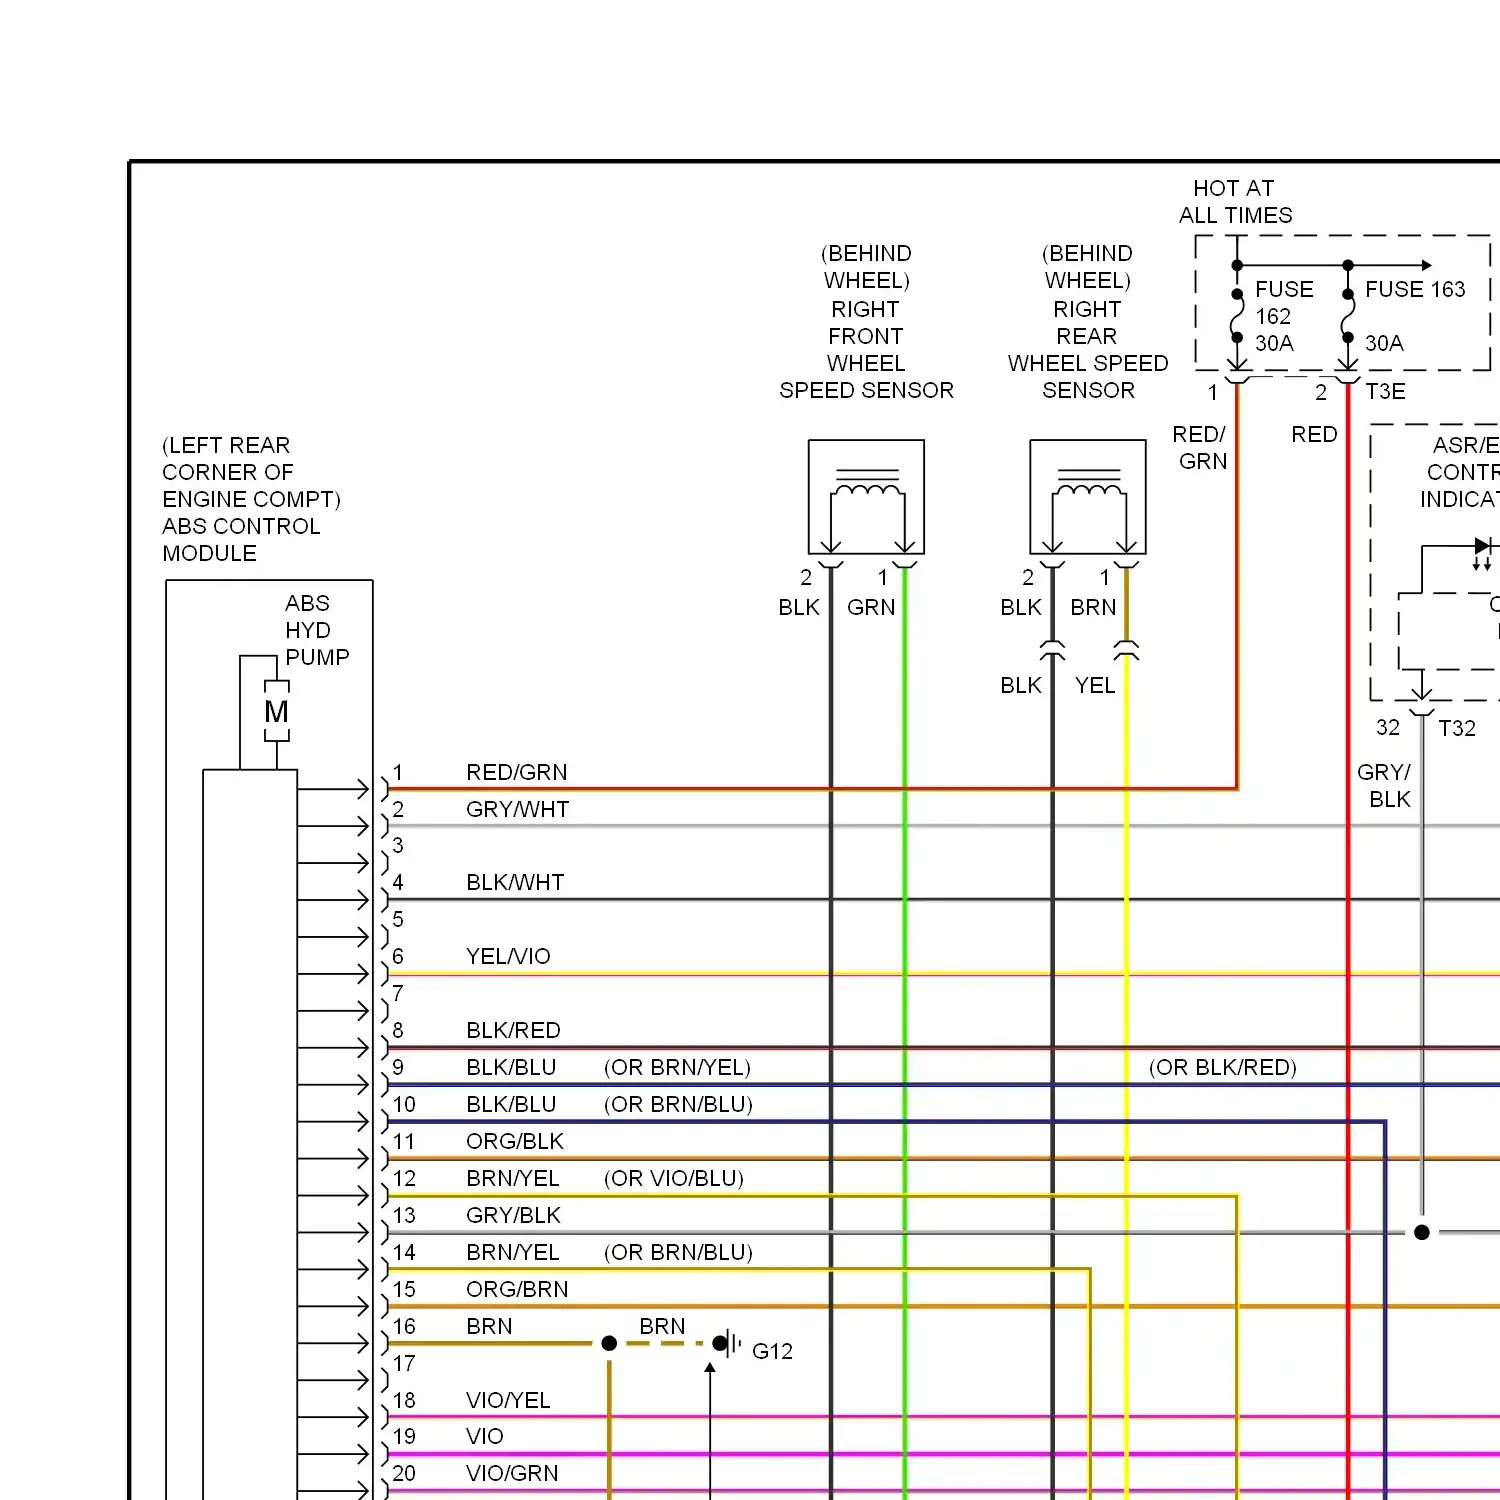
Task: Select pin 9 'BLK/BLU' wire label
Action: (511, 1067)
